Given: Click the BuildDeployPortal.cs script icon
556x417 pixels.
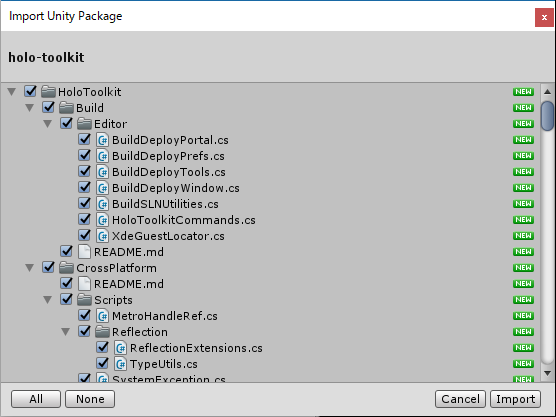Looking at the screenshot, I should [x=102, y=140].
